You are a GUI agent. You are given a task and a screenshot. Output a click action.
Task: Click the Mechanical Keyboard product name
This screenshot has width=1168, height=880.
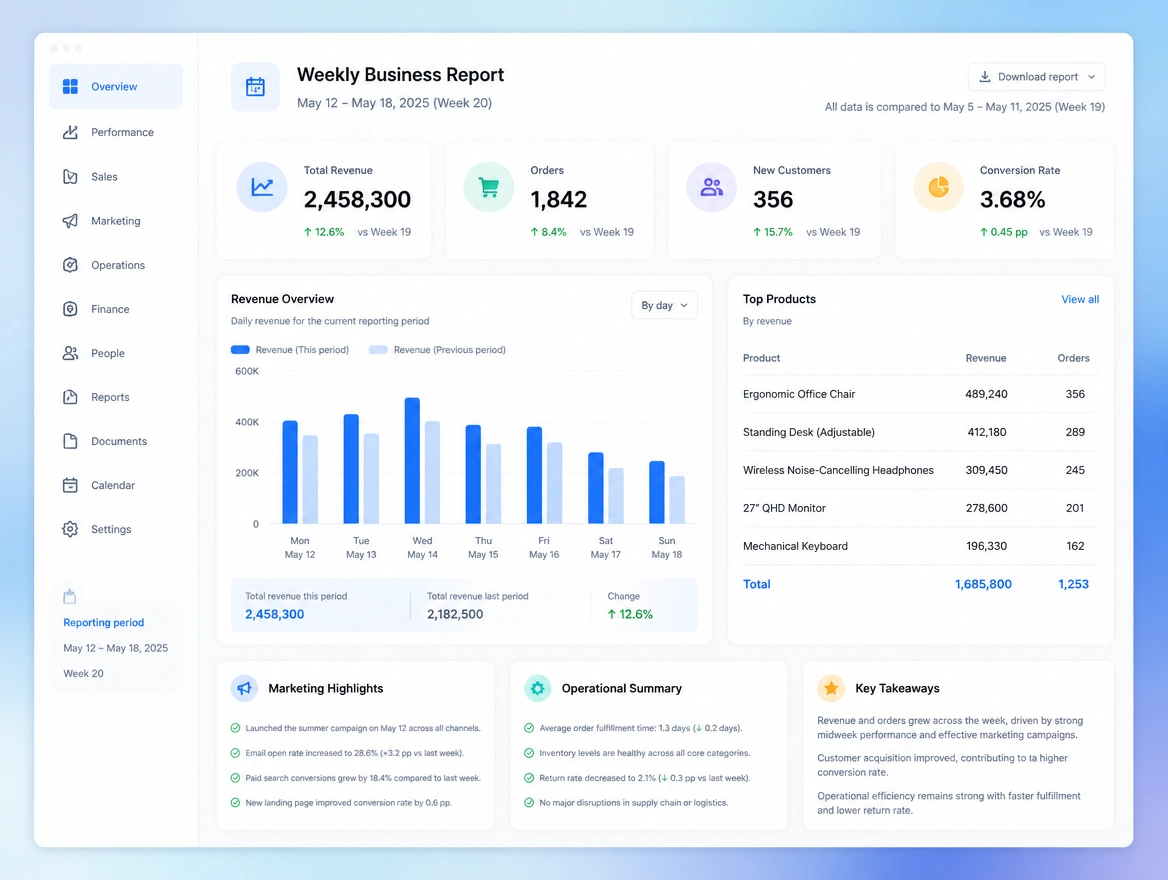796,546
